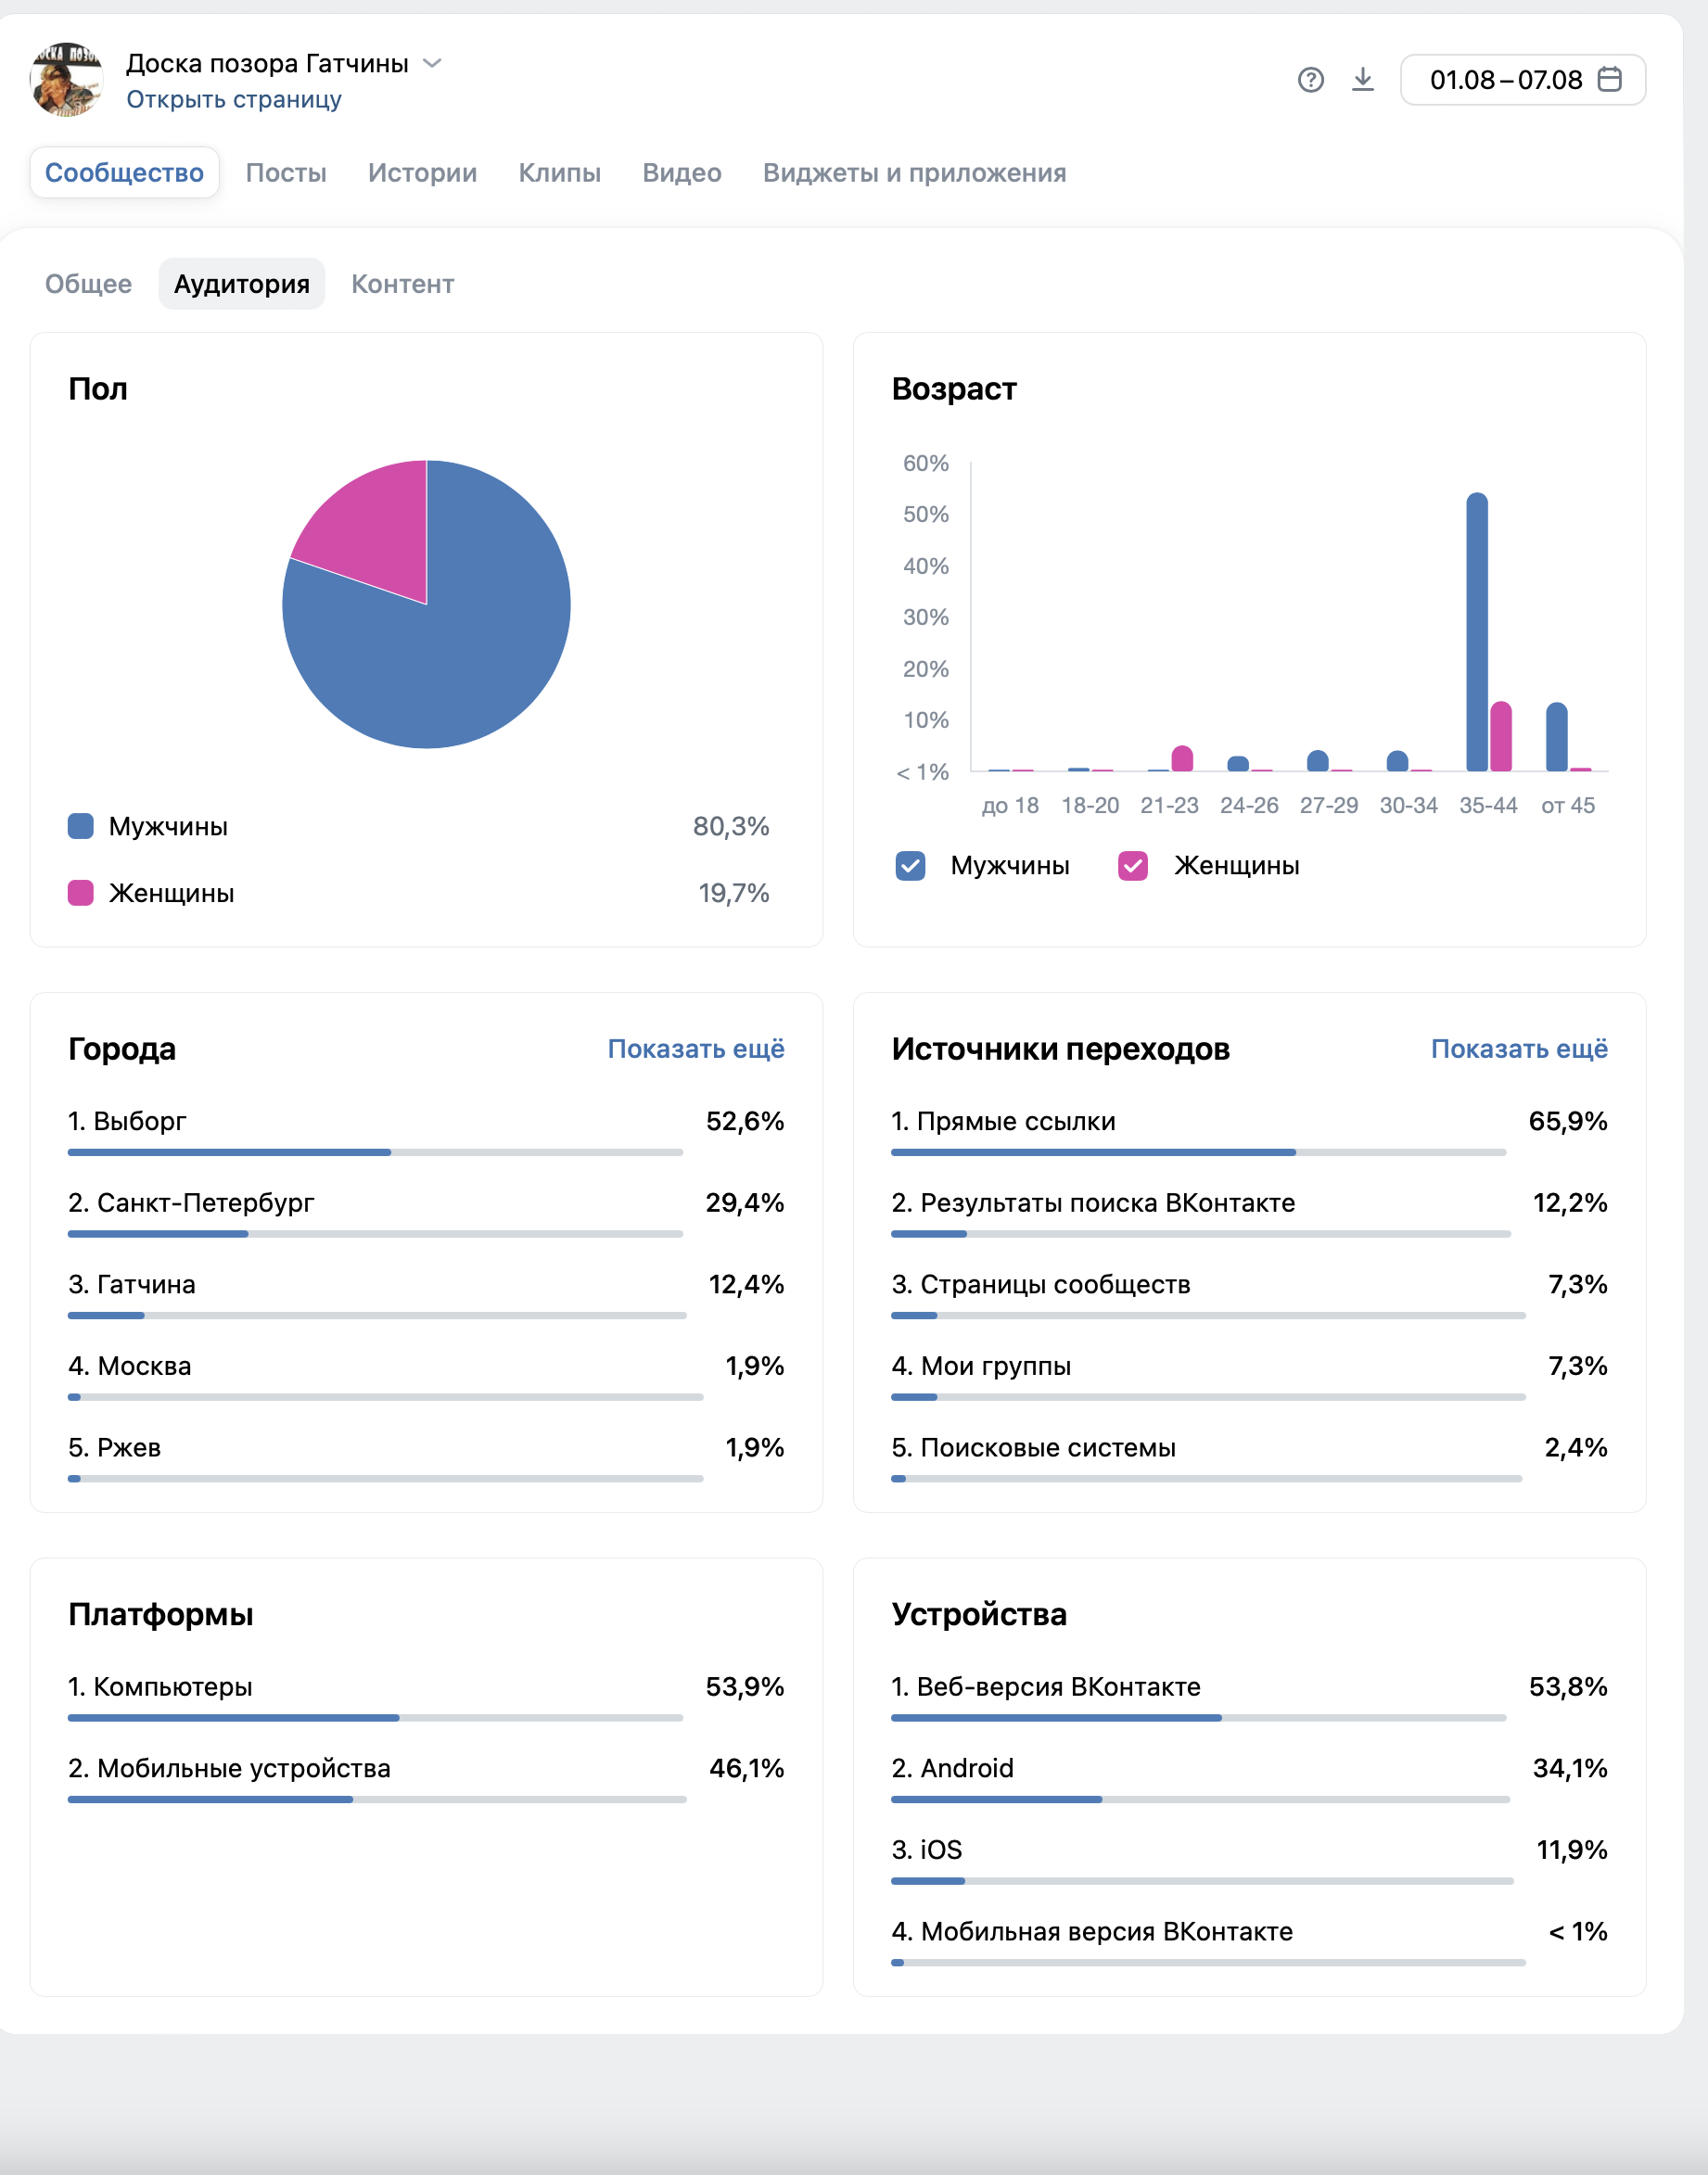Click the help question mark icon
Image resolution: width=1708 pixels, height=2175 pixels.
coord(1310,80)
